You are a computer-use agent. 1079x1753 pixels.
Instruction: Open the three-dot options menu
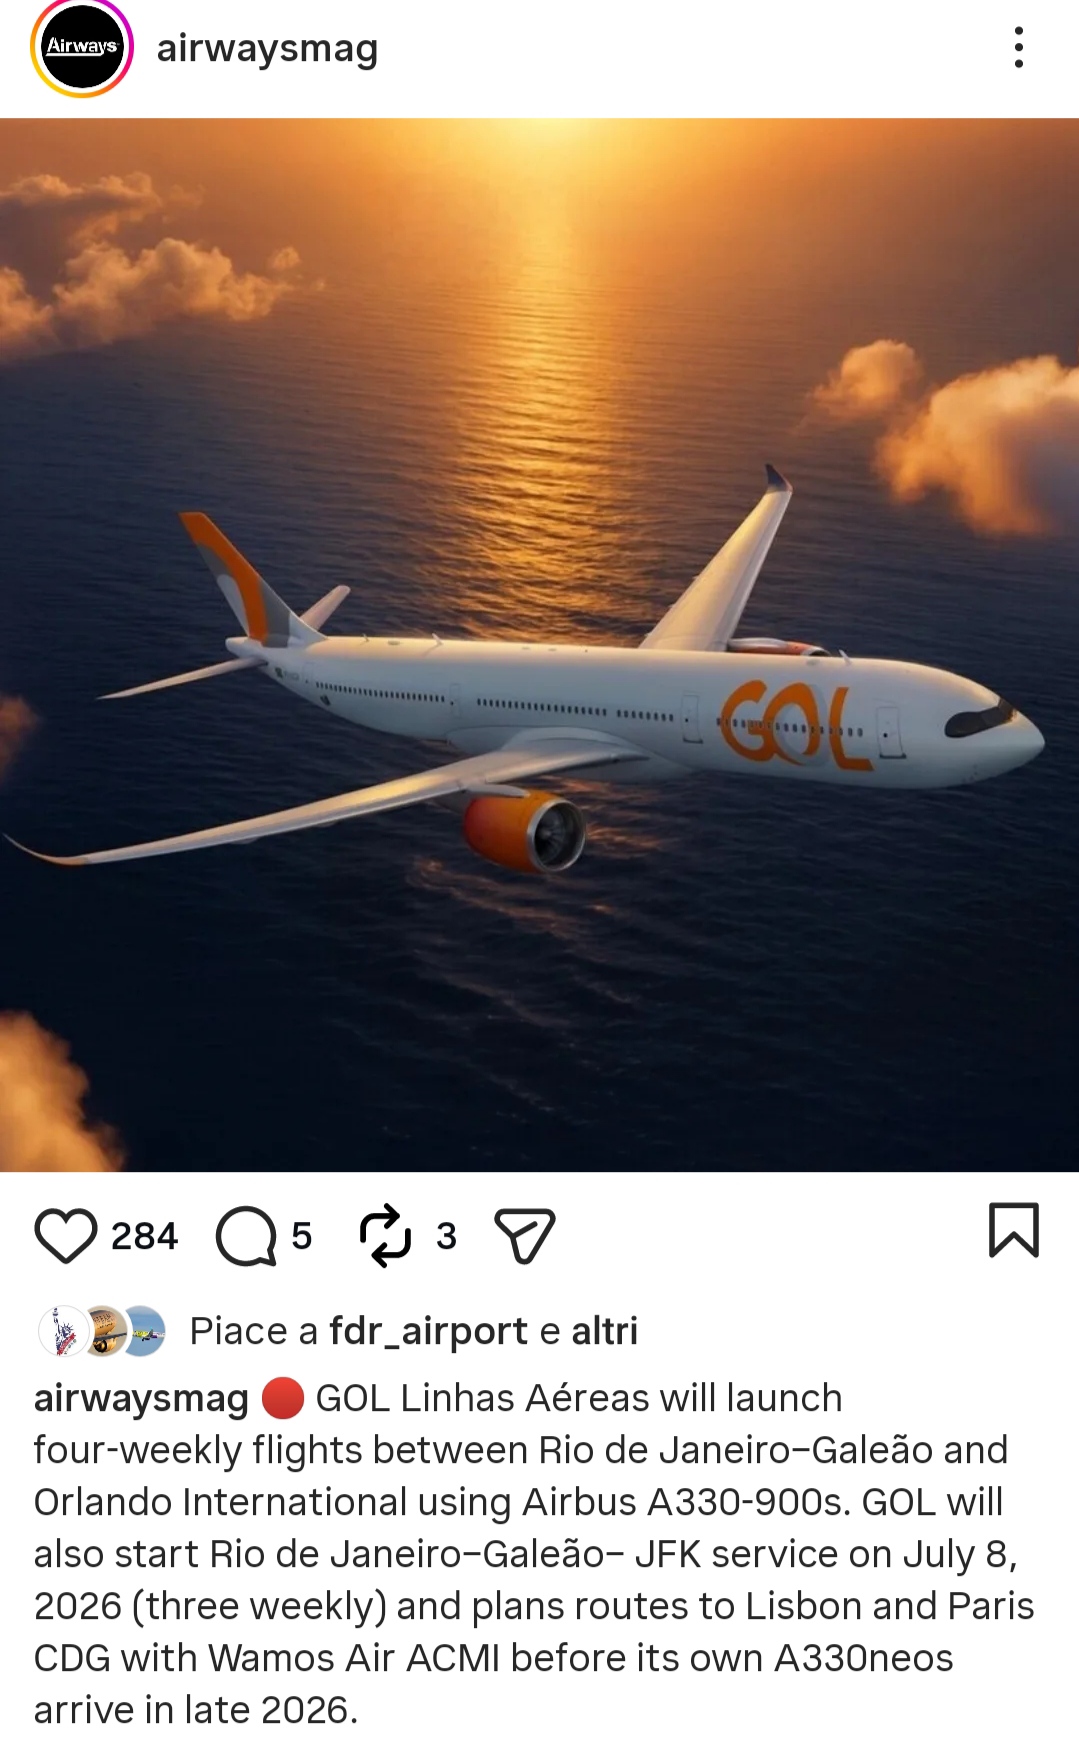(x=1019, y=47)
